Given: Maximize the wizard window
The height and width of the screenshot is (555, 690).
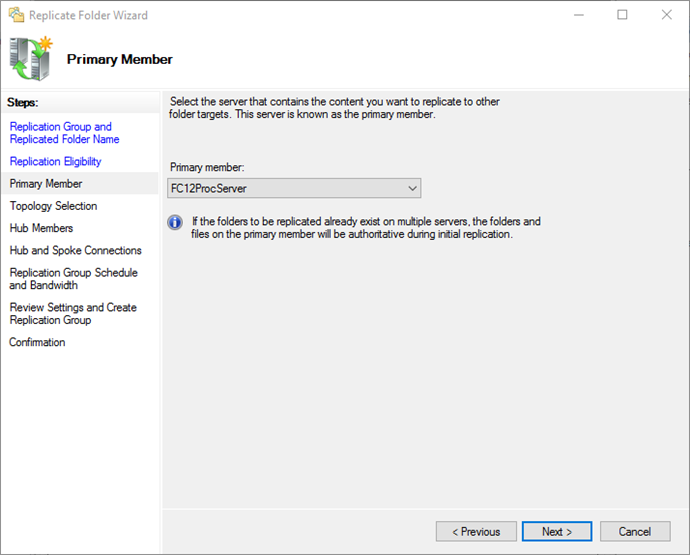Looking at the screenshot, I should pyautogui.click(x=622, y=15).
